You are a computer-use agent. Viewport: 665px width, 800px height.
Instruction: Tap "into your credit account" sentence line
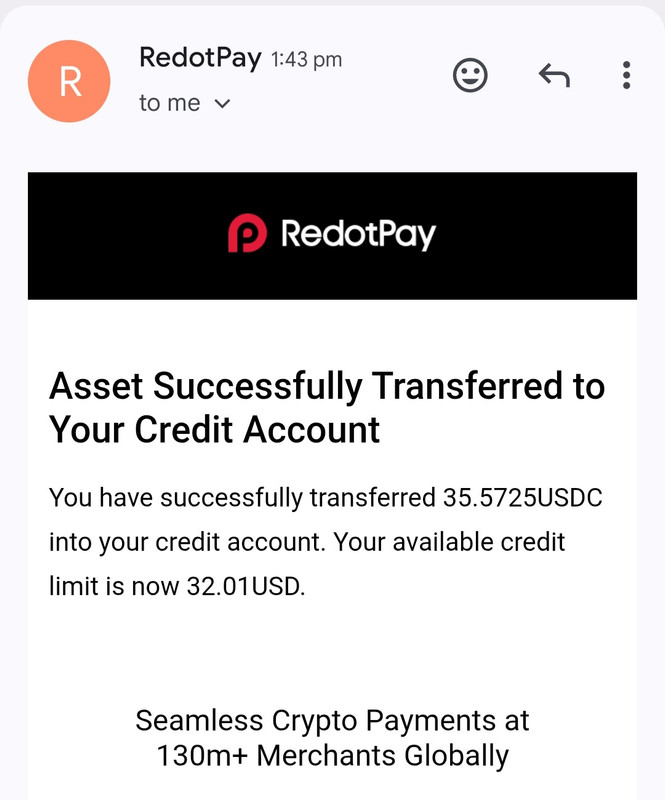[187, 542]
